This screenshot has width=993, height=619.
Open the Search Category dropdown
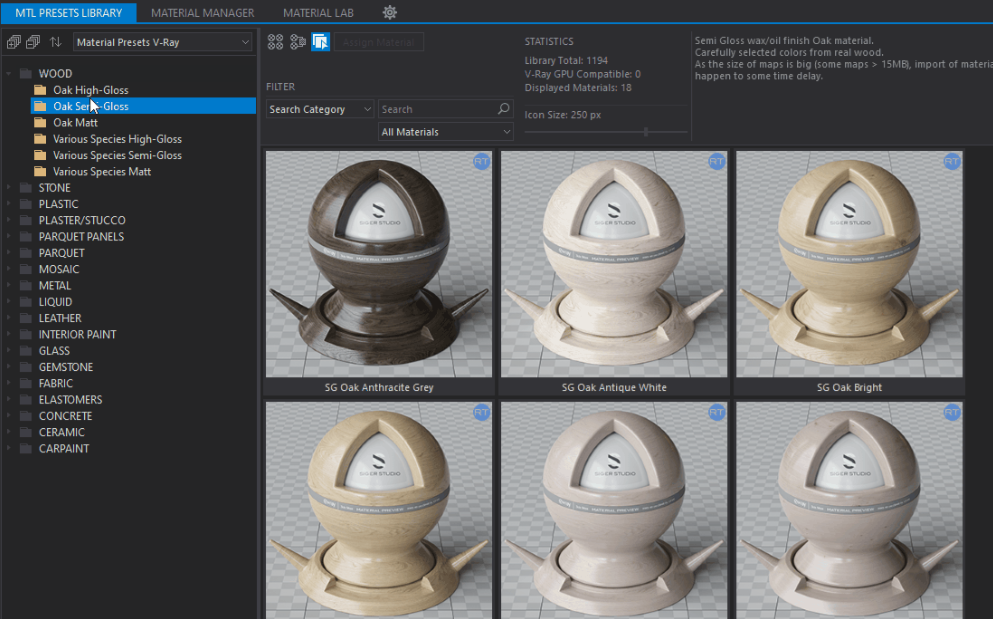[320, 109]
